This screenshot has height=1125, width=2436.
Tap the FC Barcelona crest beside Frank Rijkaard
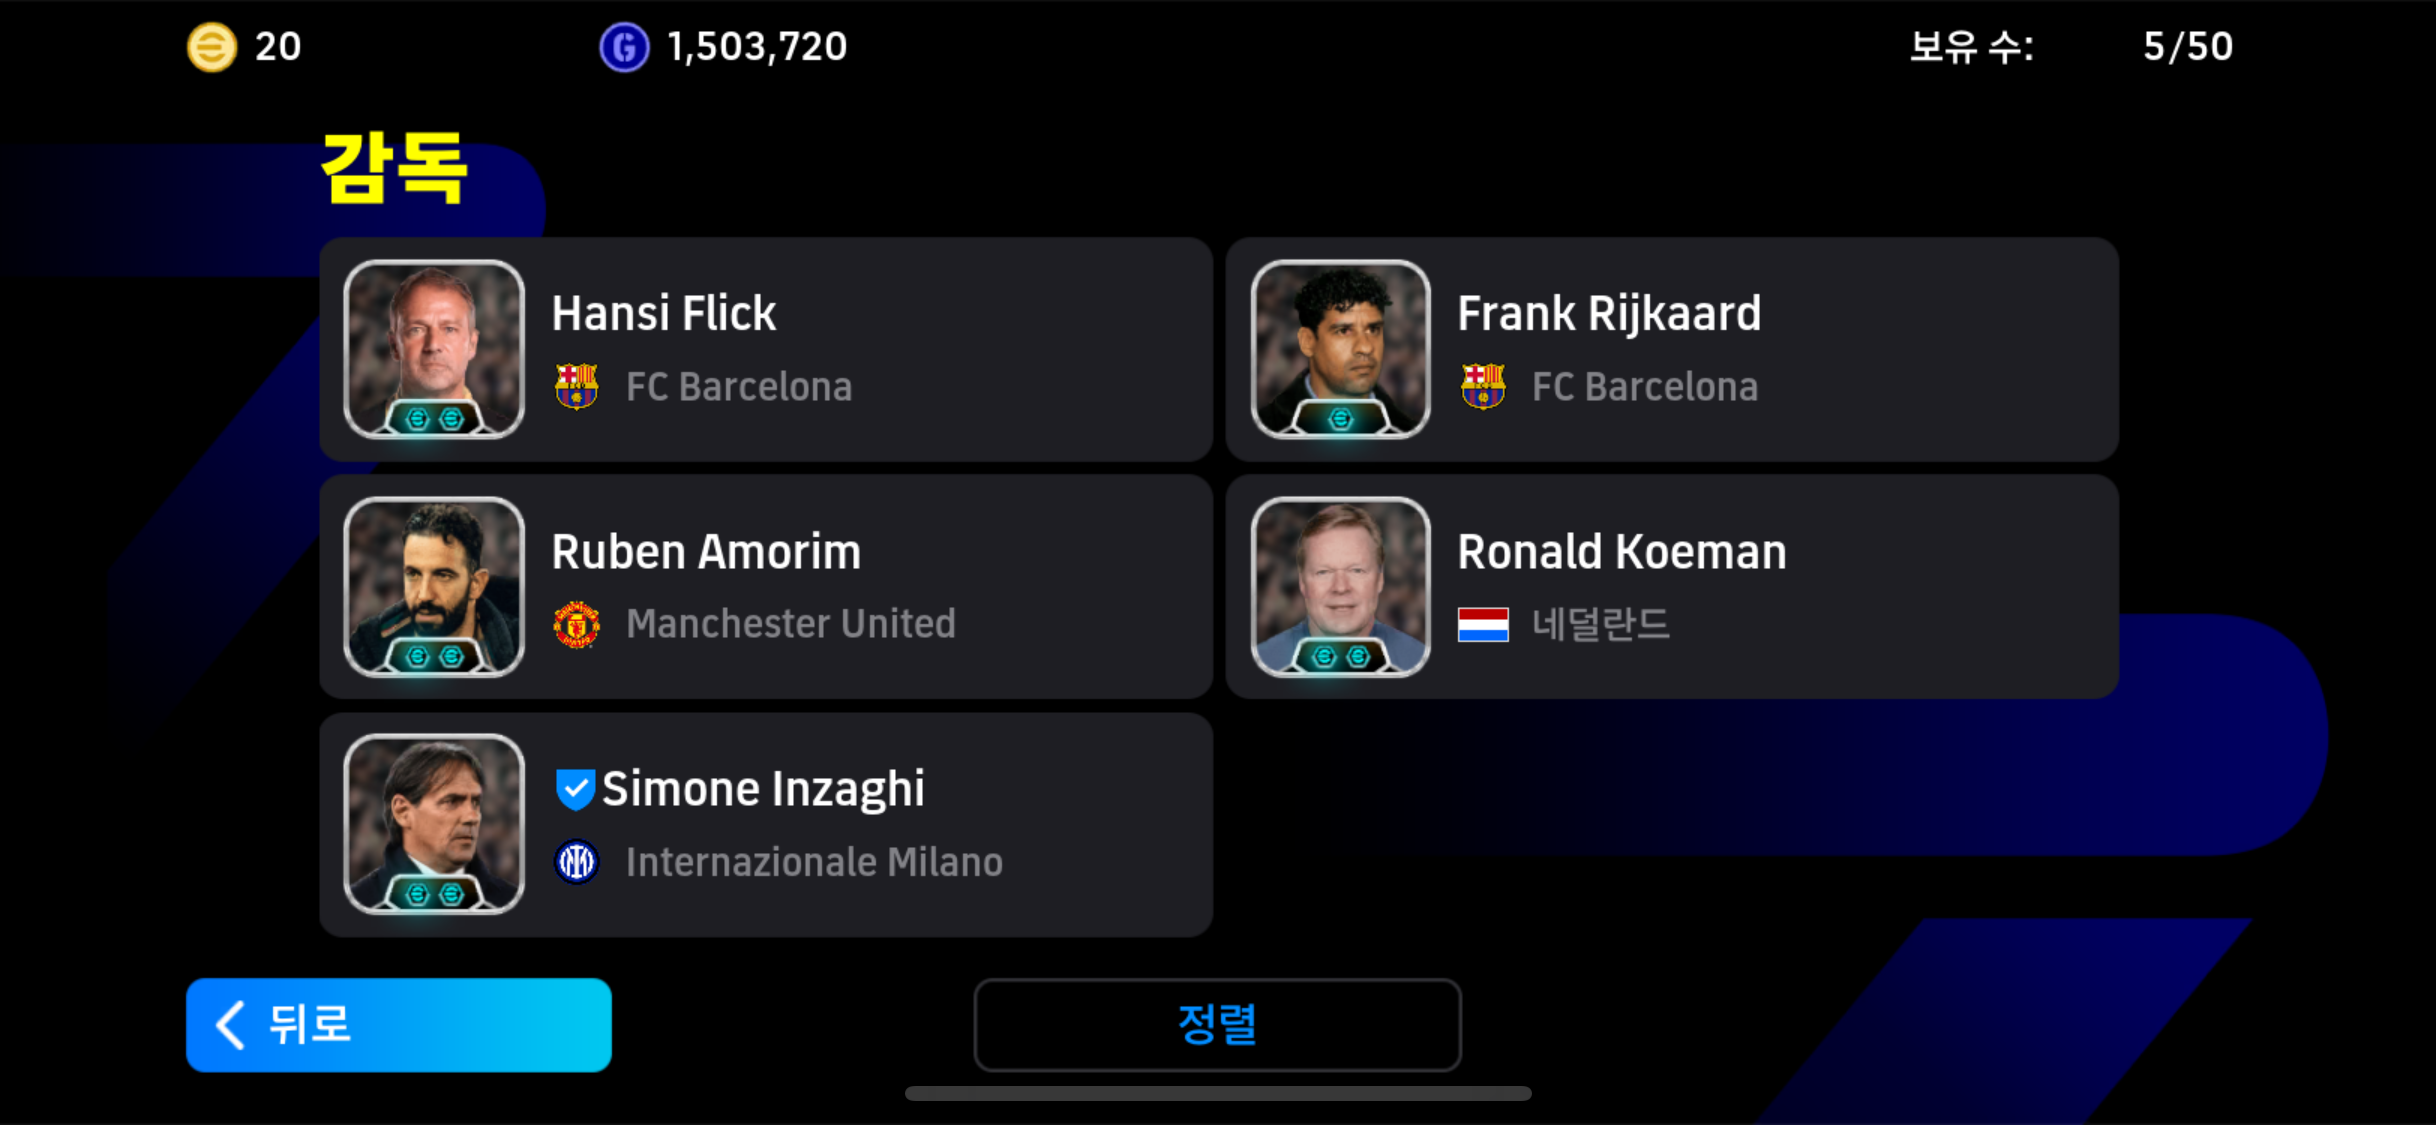[1483, 386]
